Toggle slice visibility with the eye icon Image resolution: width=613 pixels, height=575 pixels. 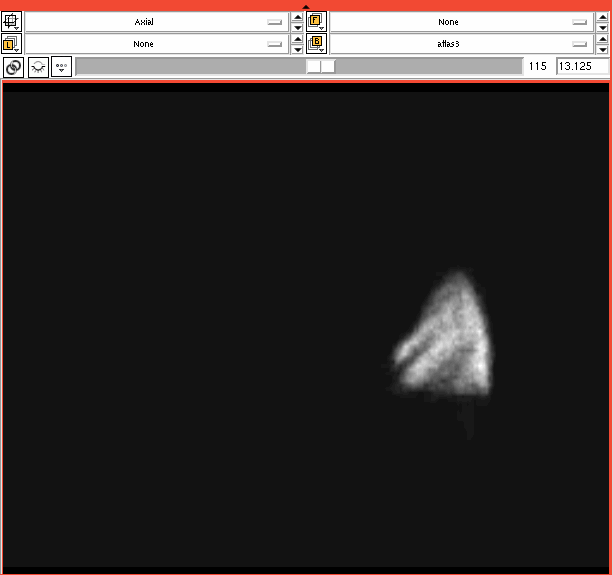(38, 67)
